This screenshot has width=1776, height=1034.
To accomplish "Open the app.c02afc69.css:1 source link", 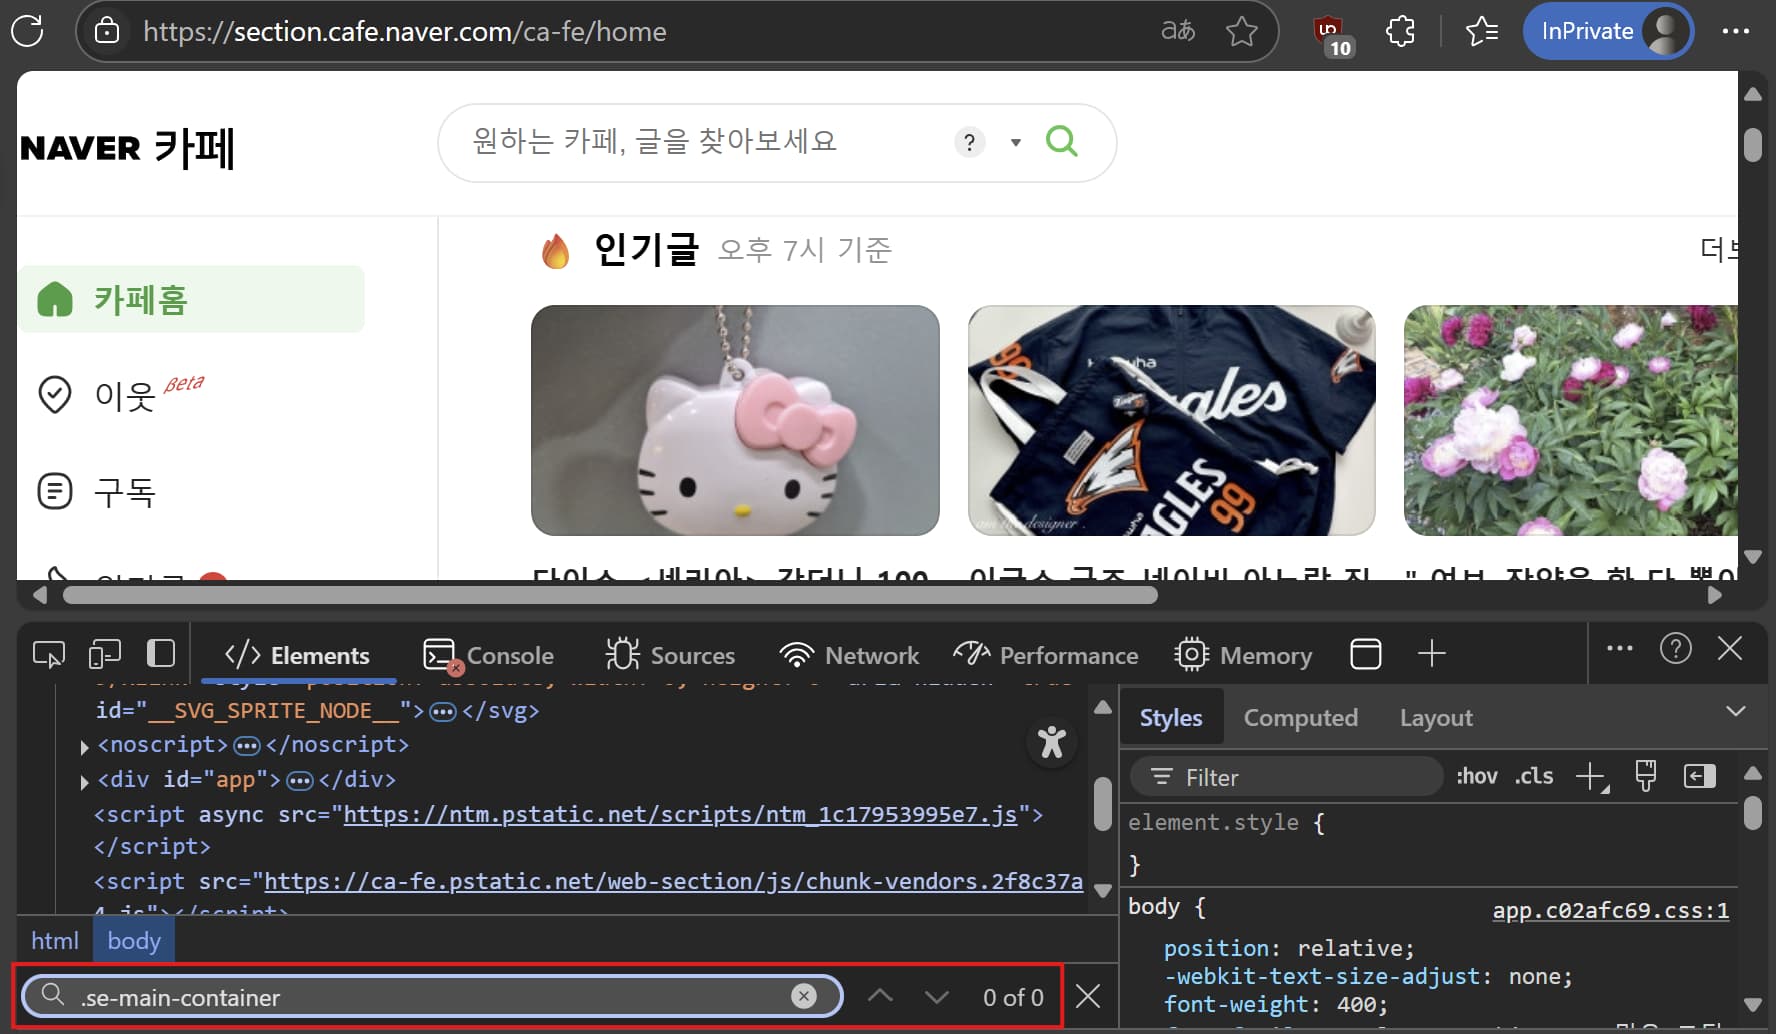I will pyautogui.click(x=1610, y=910).
